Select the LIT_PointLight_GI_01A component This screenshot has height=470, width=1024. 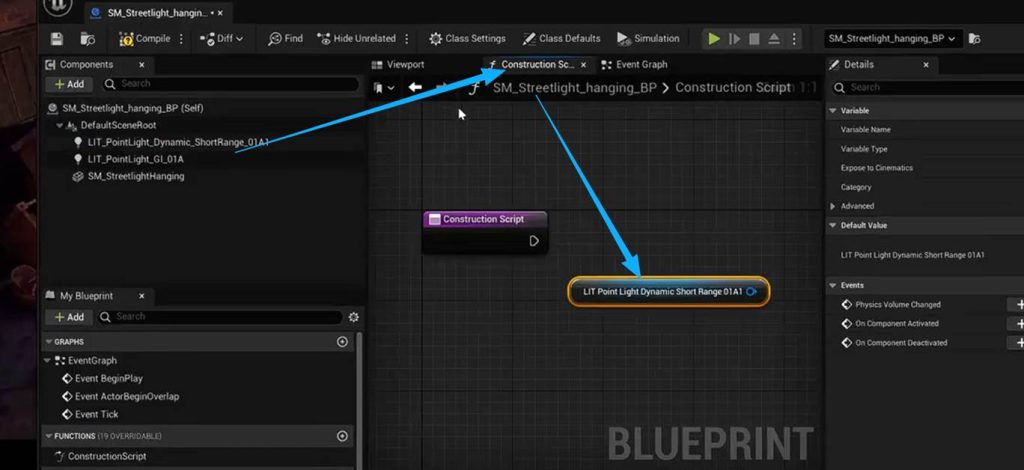pyautogui.click(x=135, y=159)
